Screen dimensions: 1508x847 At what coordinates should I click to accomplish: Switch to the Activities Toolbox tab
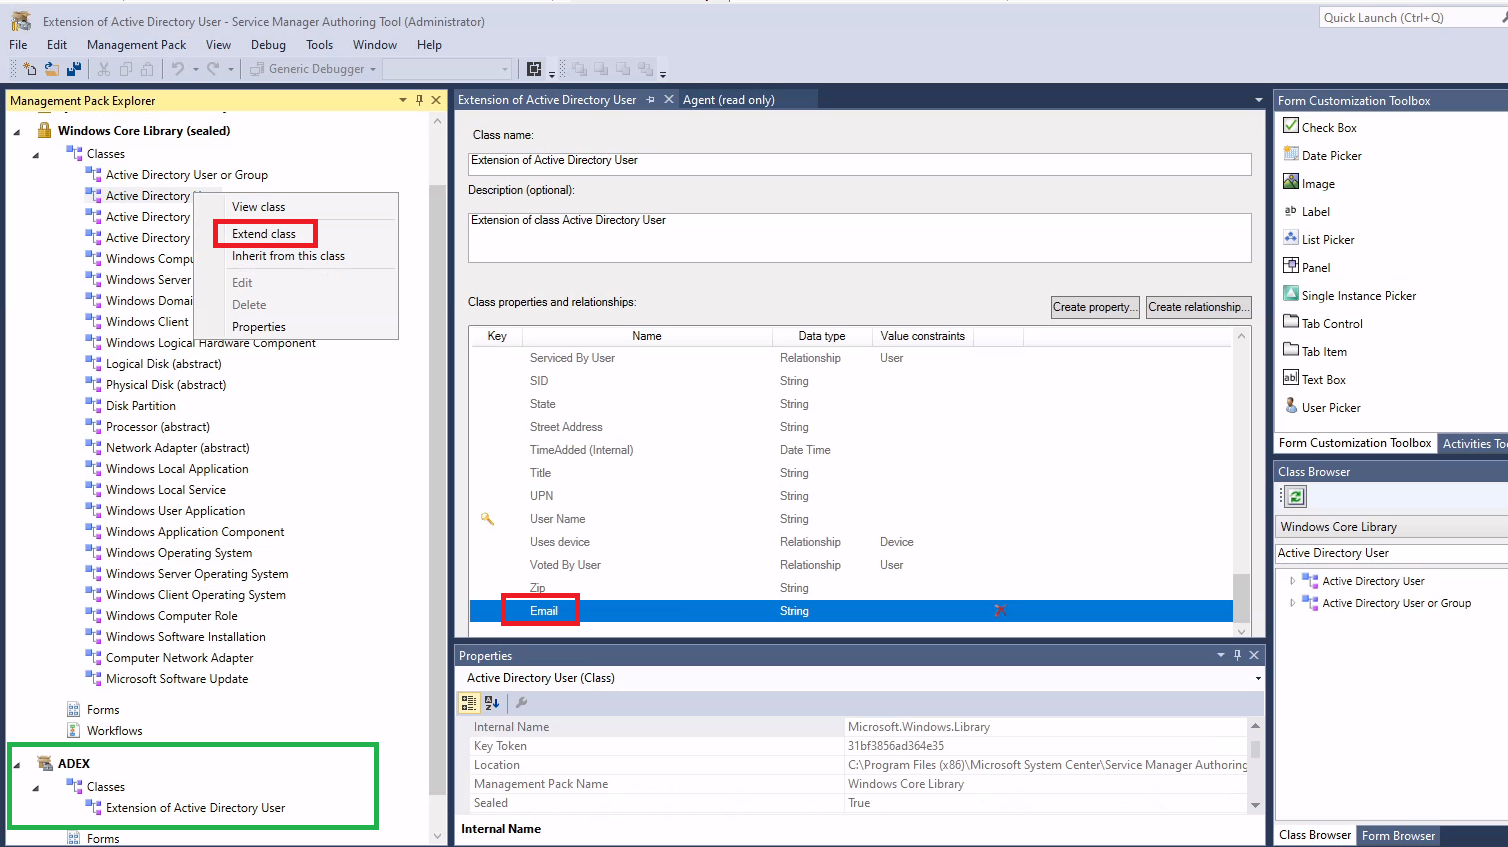tap(1473, 443)
